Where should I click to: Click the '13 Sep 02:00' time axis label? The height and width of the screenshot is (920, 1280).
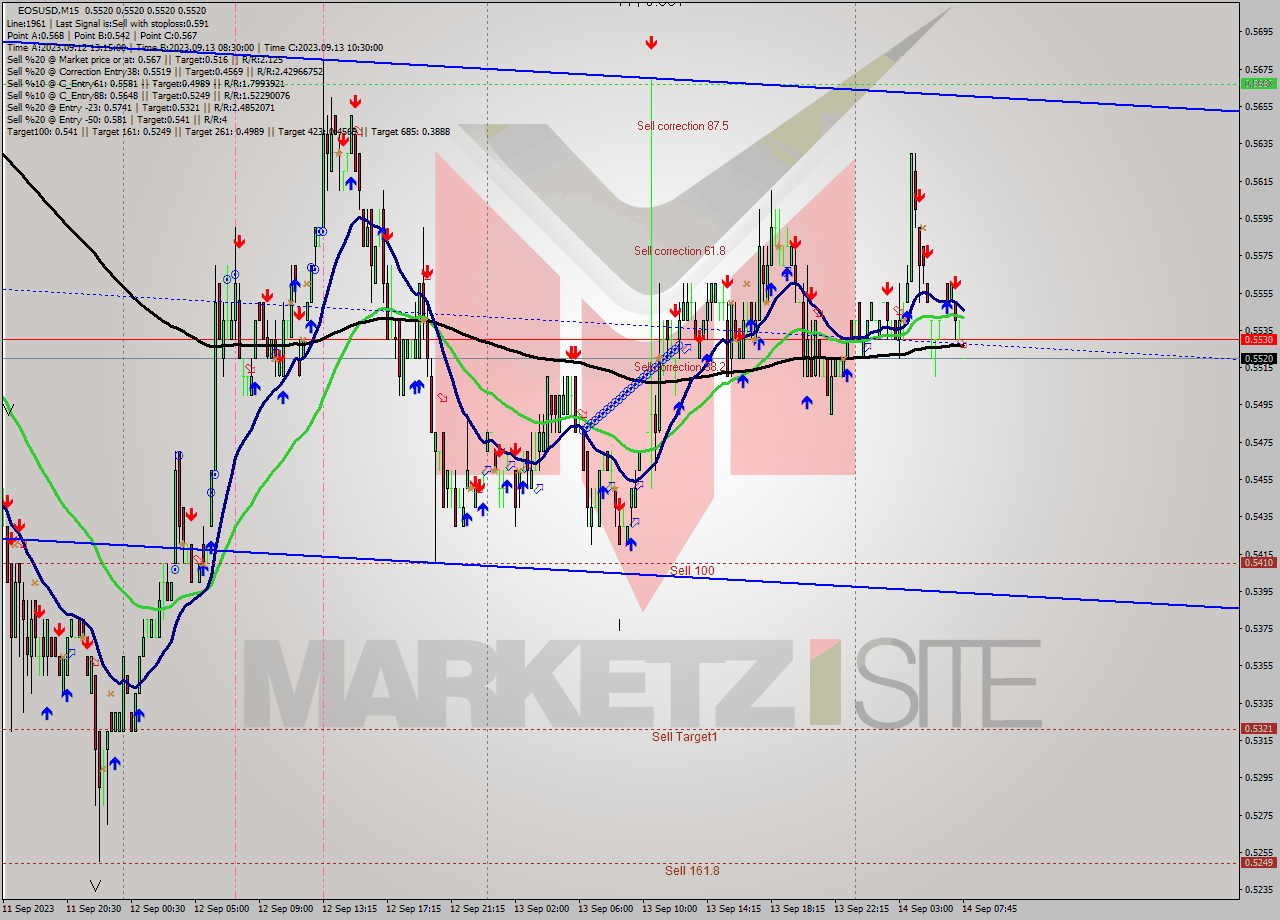point(542,909)
